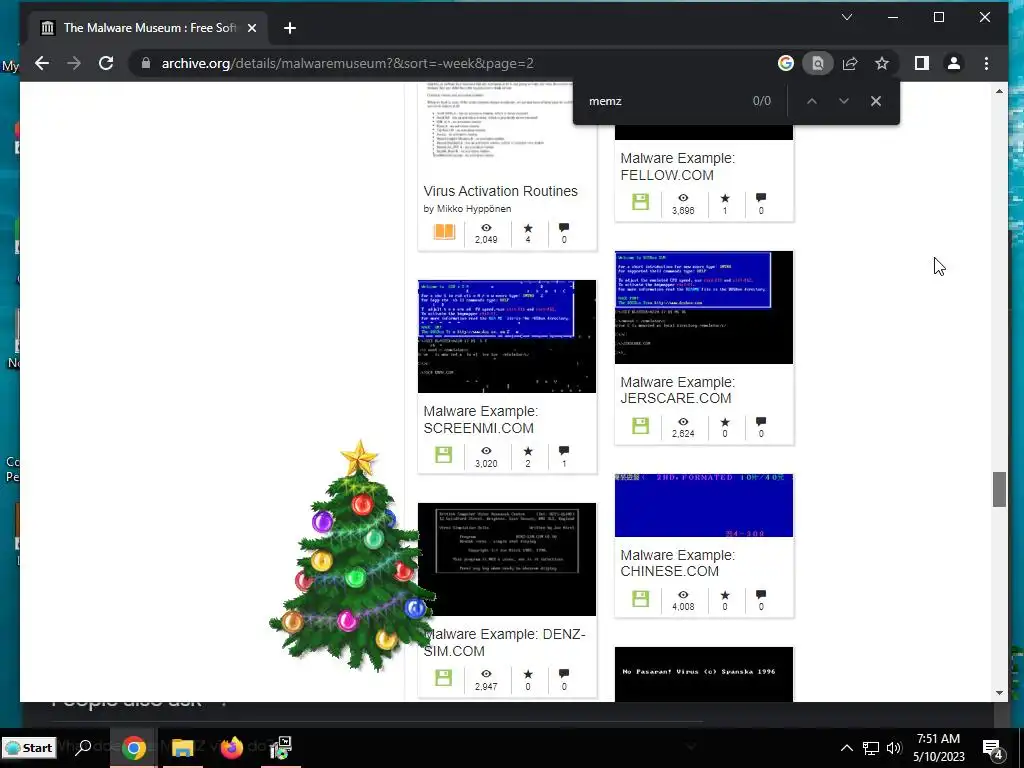Click the floppy icon under SCREENMI.COM
Image resolution: width=1024 pixels, height=768 pixels.
click(443, 455)
